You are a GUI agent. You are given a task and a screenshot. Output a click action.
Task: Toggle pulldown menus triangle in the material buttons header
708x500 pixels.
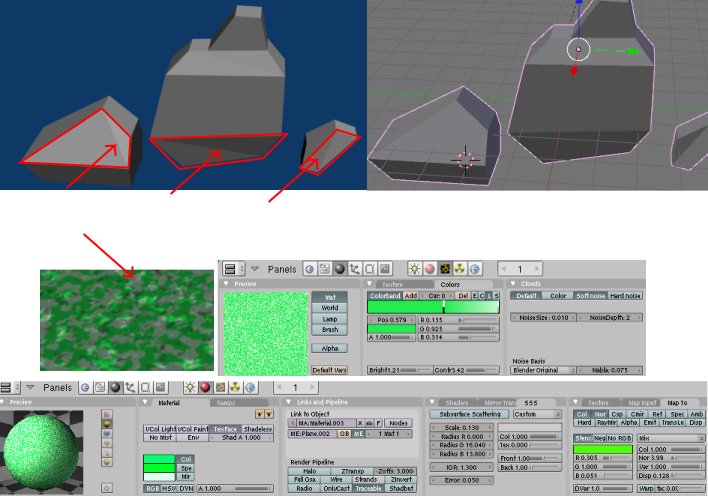tap(30, 388)
